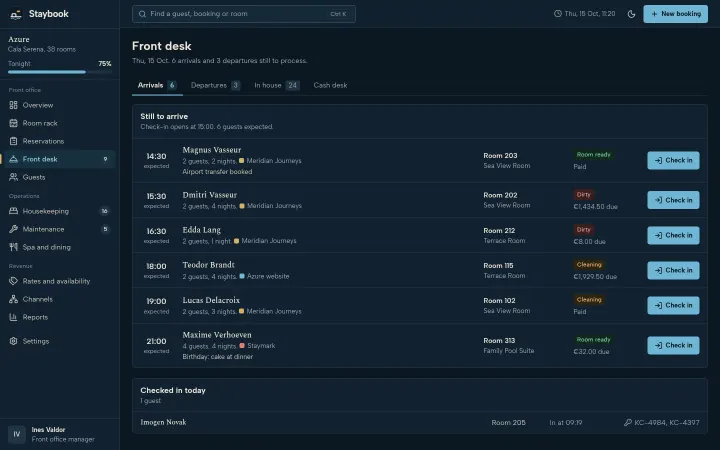The width and height of the screenshot is (720, 450).
Task: Open guest name Dmitri Vasseur
Action: tap(210, 195)
